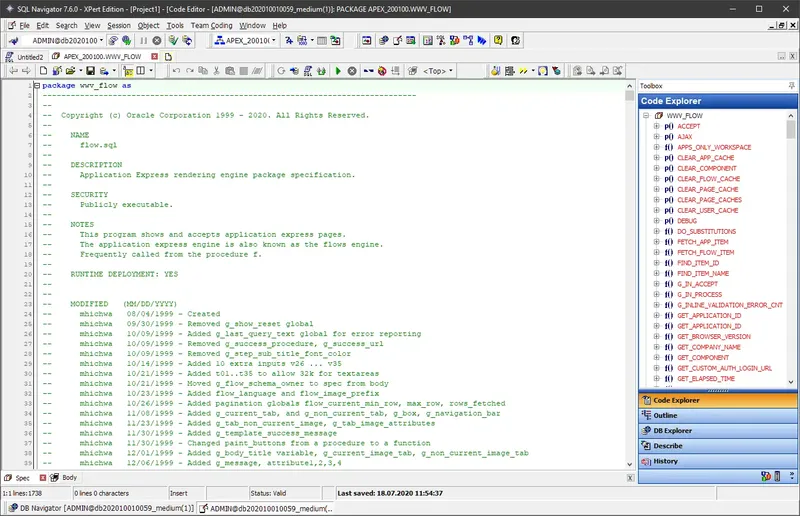Click the green Execute play icon
The image size is (800, 516).
click(338, 71)
